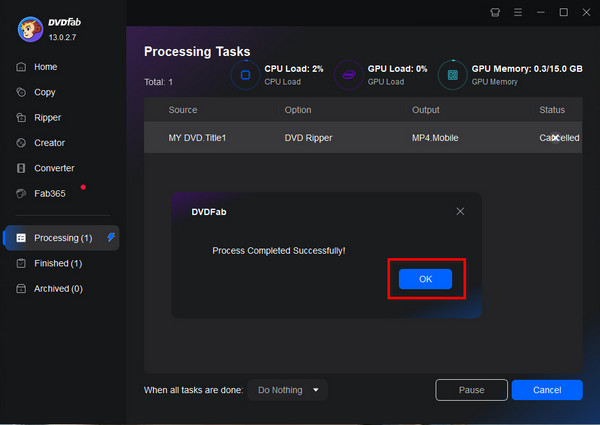600x425 pixels.
Task: Click the Processing list icon
Action: click(x=21, y=238)
